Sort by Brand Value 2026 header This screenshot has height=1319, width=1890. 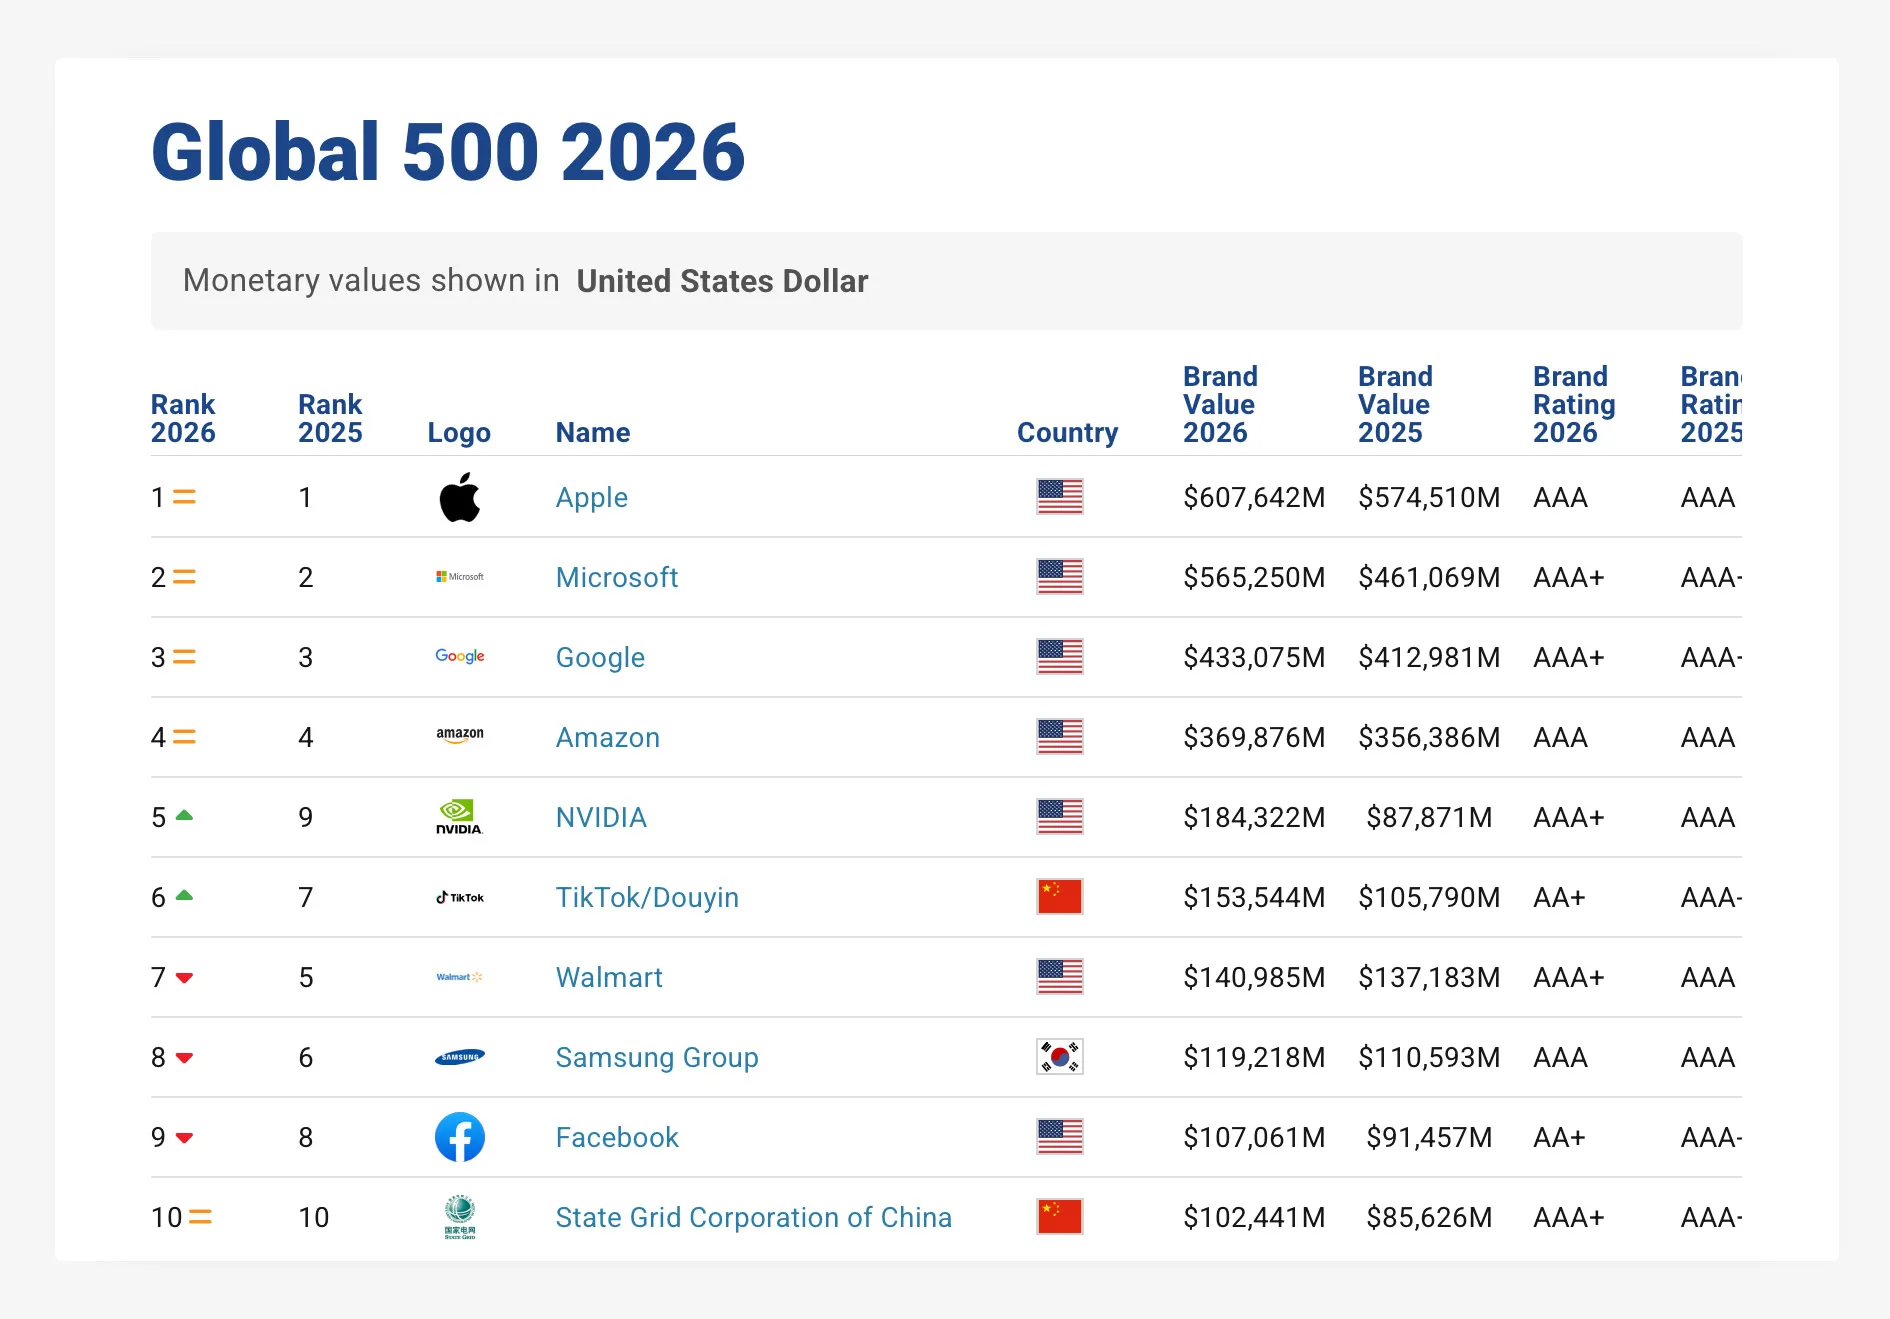(1219, 404)
